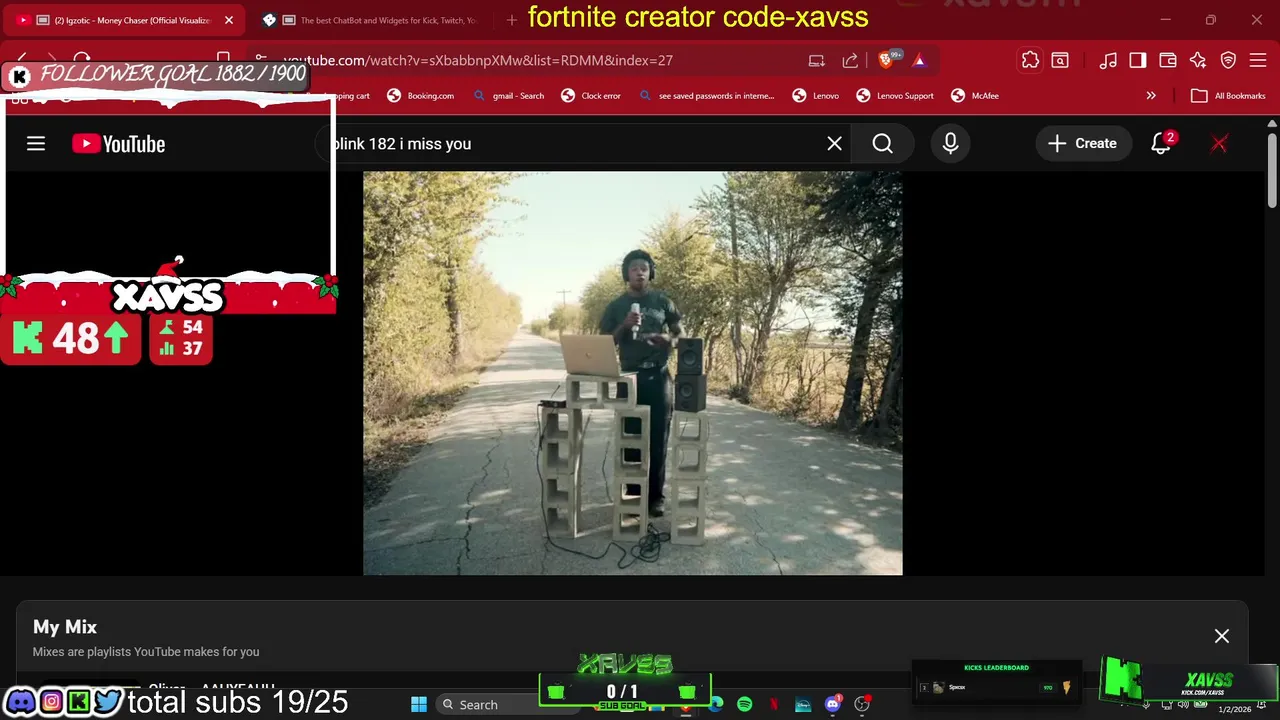
Task: Open the browser Extensions puzzle icon
Action: 1030,60
